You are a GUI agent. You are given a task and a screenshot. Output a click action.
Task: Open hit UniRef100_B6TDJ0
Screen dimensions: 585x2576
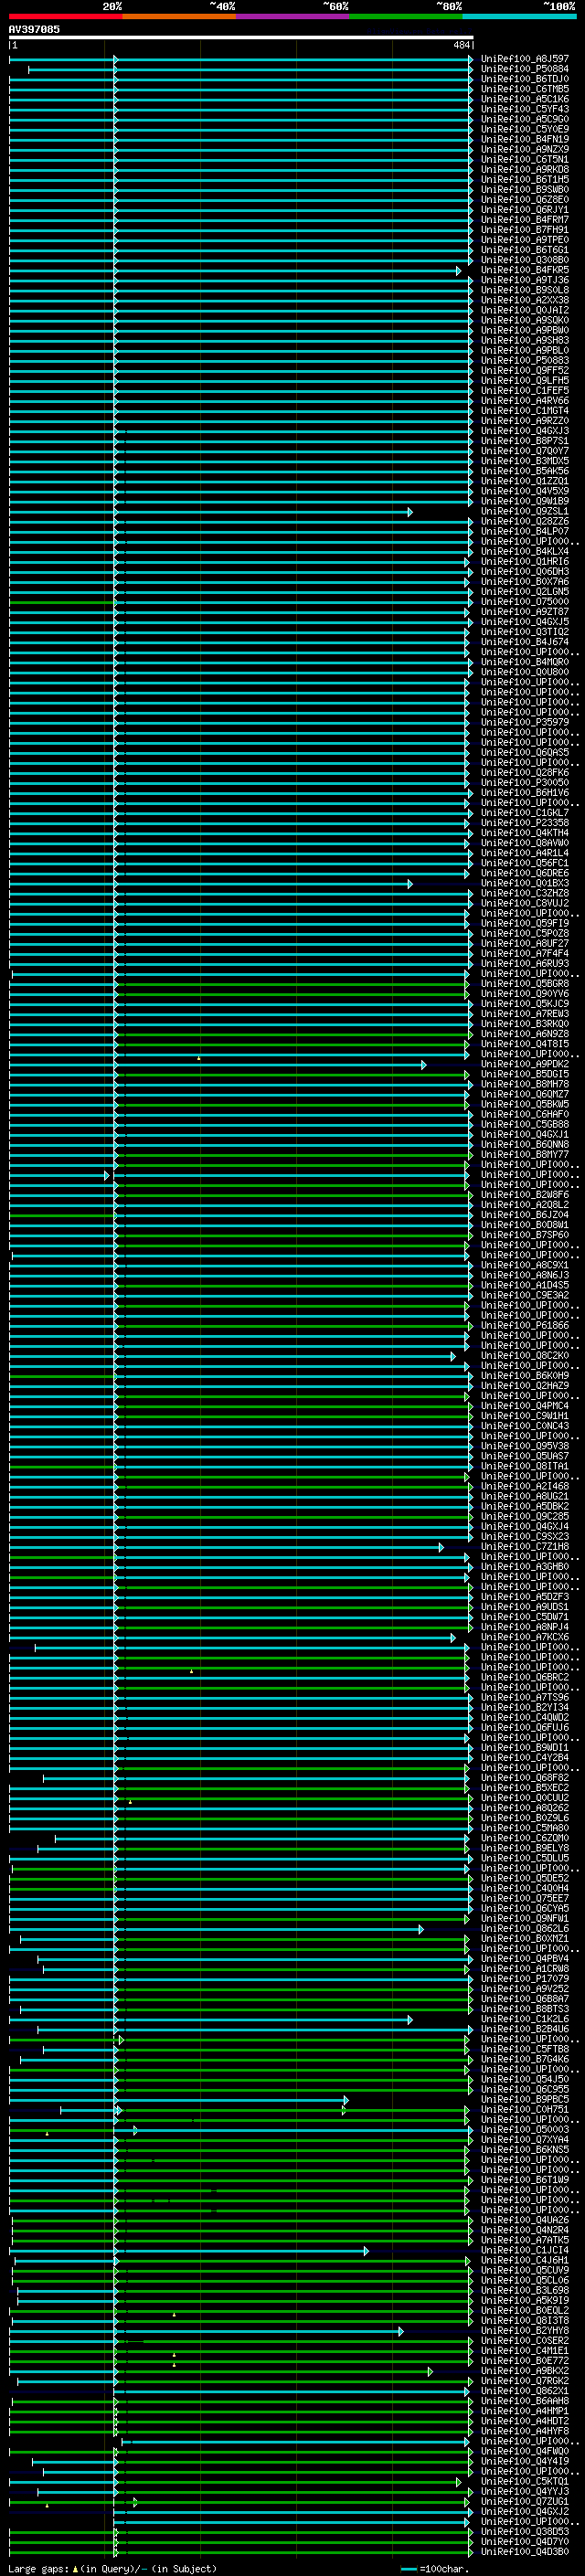pyautogui.click(x=525, y=79)
